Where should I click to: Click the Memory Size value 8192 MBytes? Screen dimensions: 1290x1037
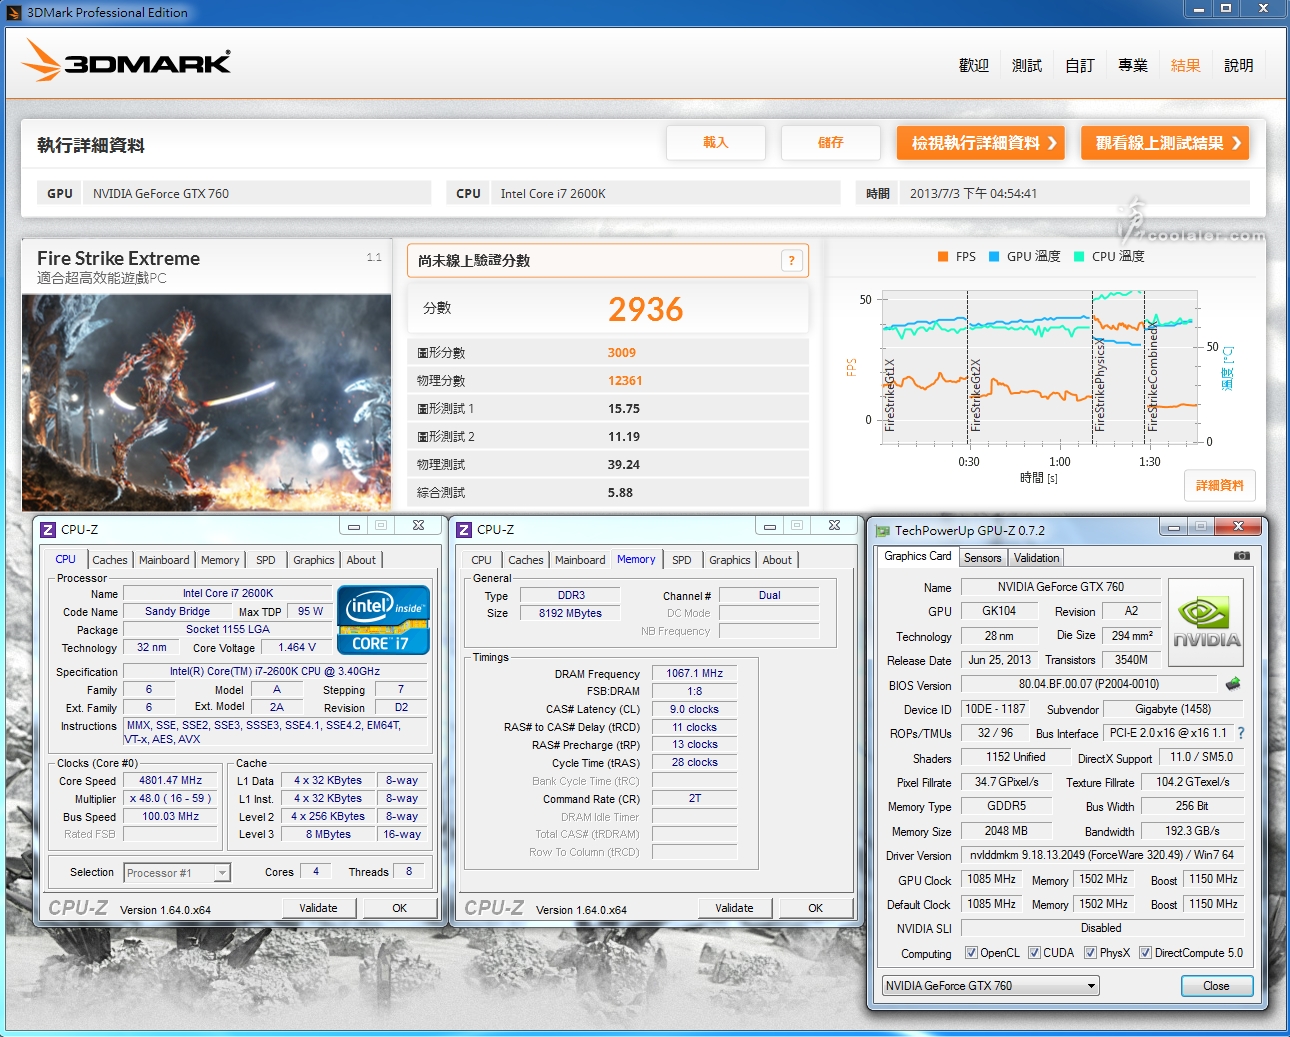[570, 613]
